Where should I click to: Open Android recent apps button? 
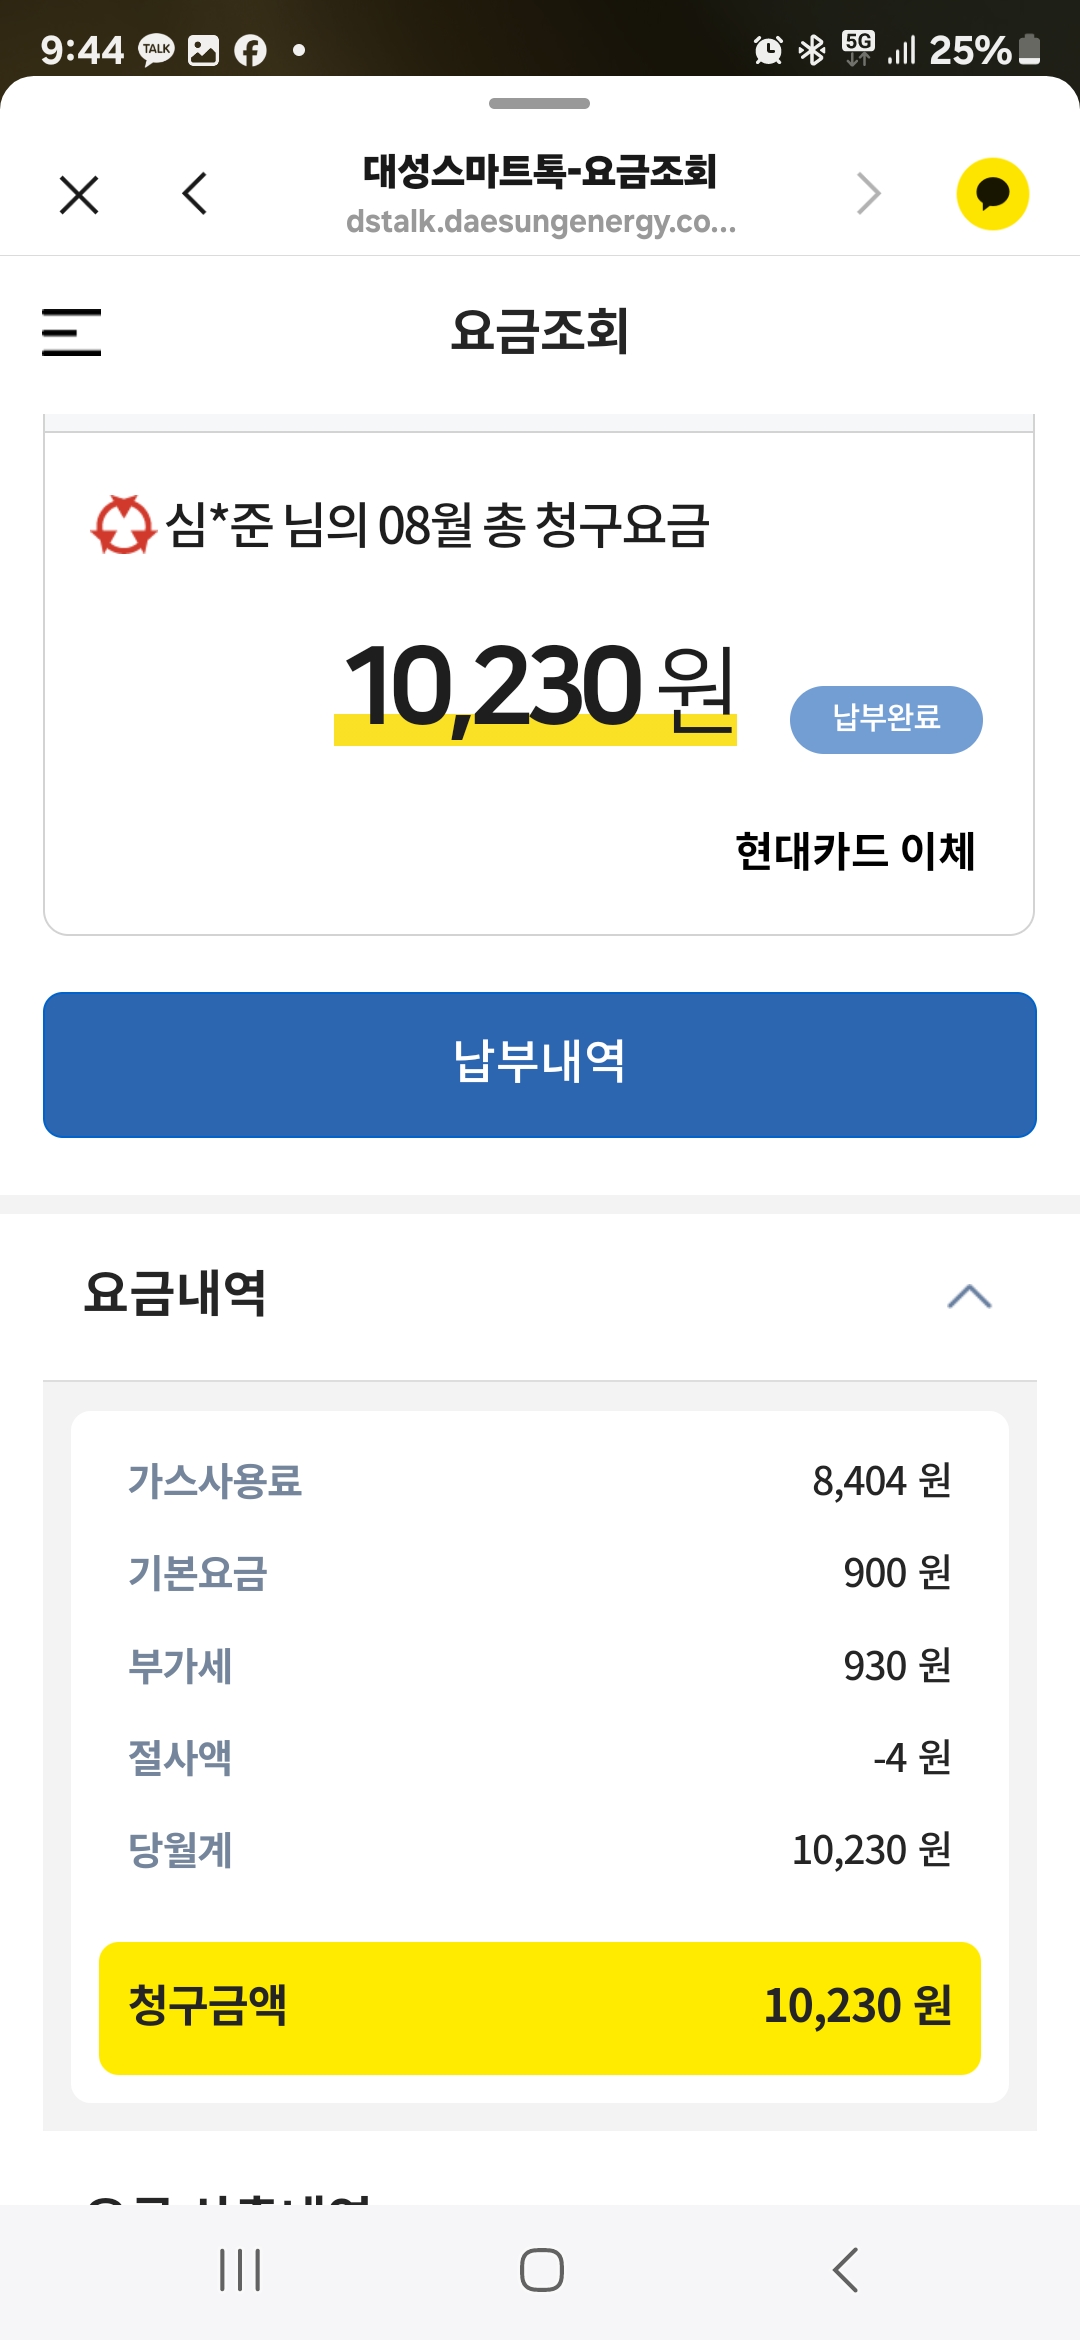click(240, 2270)
